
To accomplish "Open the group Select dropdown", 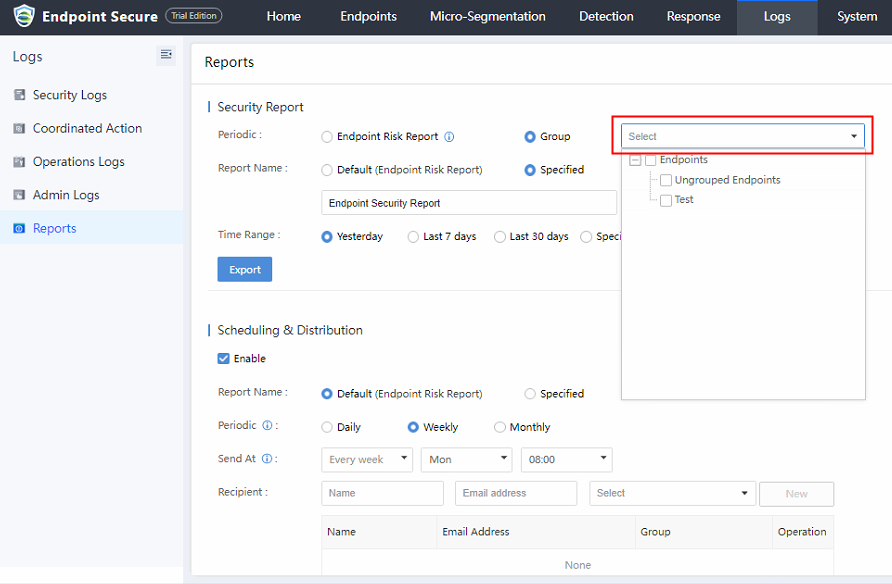I will click(742, 136).
